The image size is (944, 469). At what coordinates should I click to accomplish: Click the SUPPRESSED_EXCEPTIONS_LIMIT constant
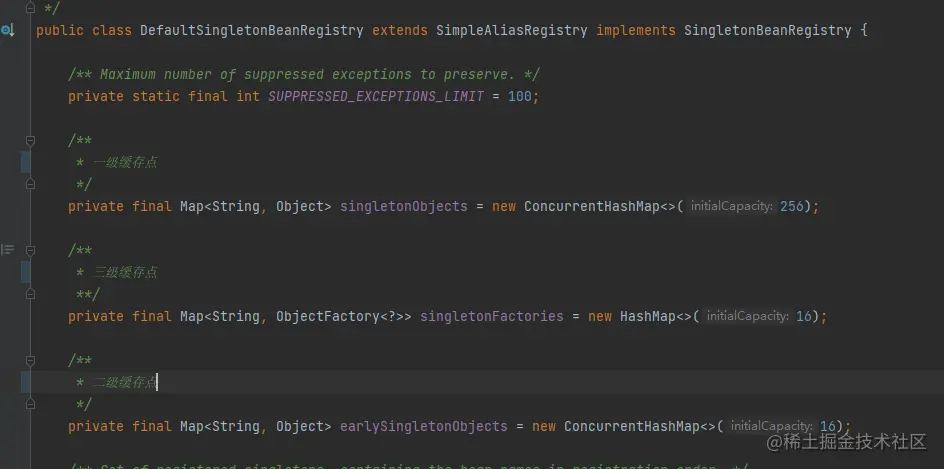[376, 96]
